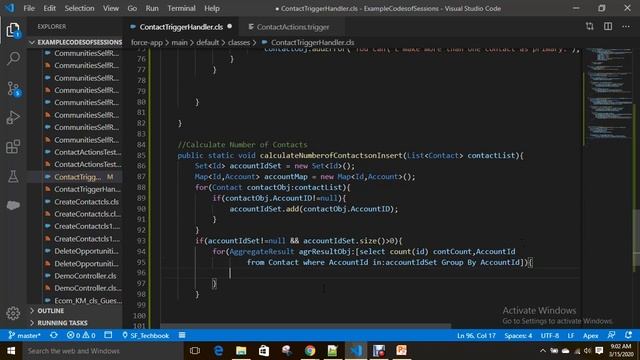This screenshot has width=640, height=360.
Task: Collapse the EXAMPLECODESOFSESSIONS folder section
Action: click(76, 42)
